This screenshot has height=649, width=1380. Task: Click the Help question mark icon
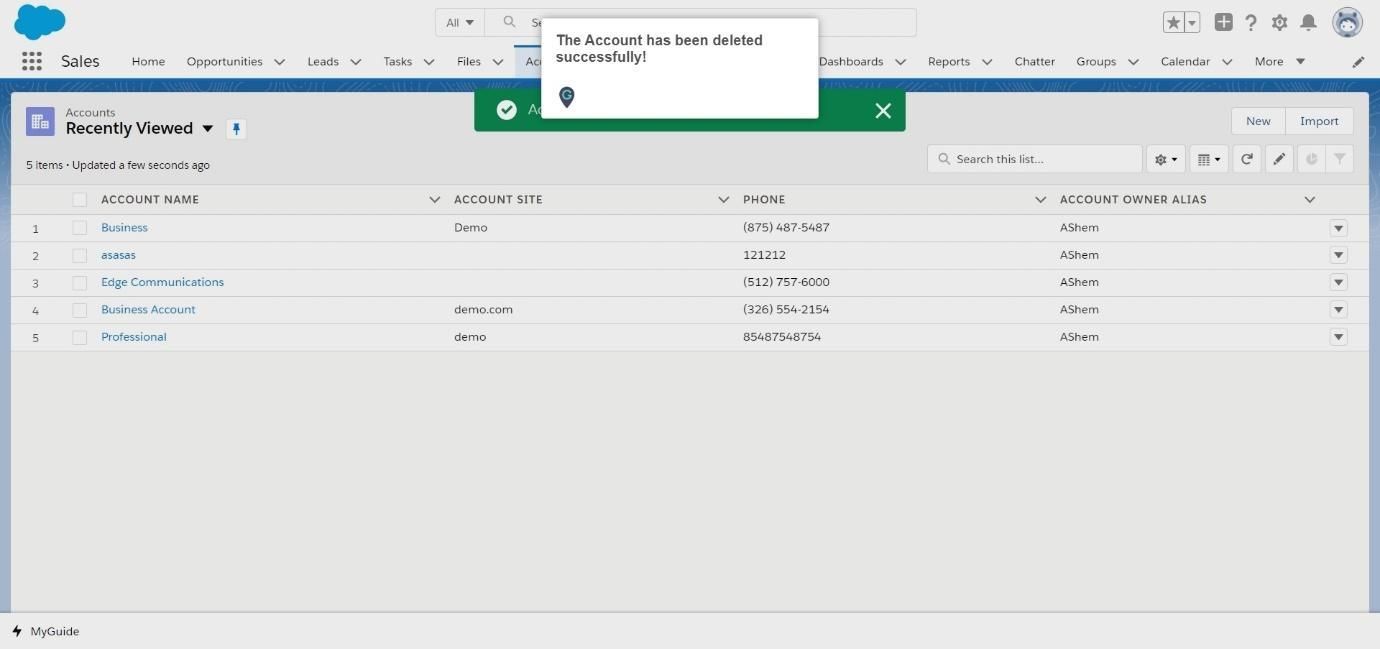[1251, 22]
